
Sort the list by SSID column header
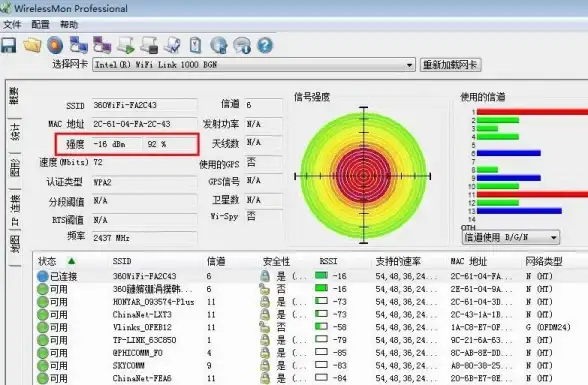(122, 261)
